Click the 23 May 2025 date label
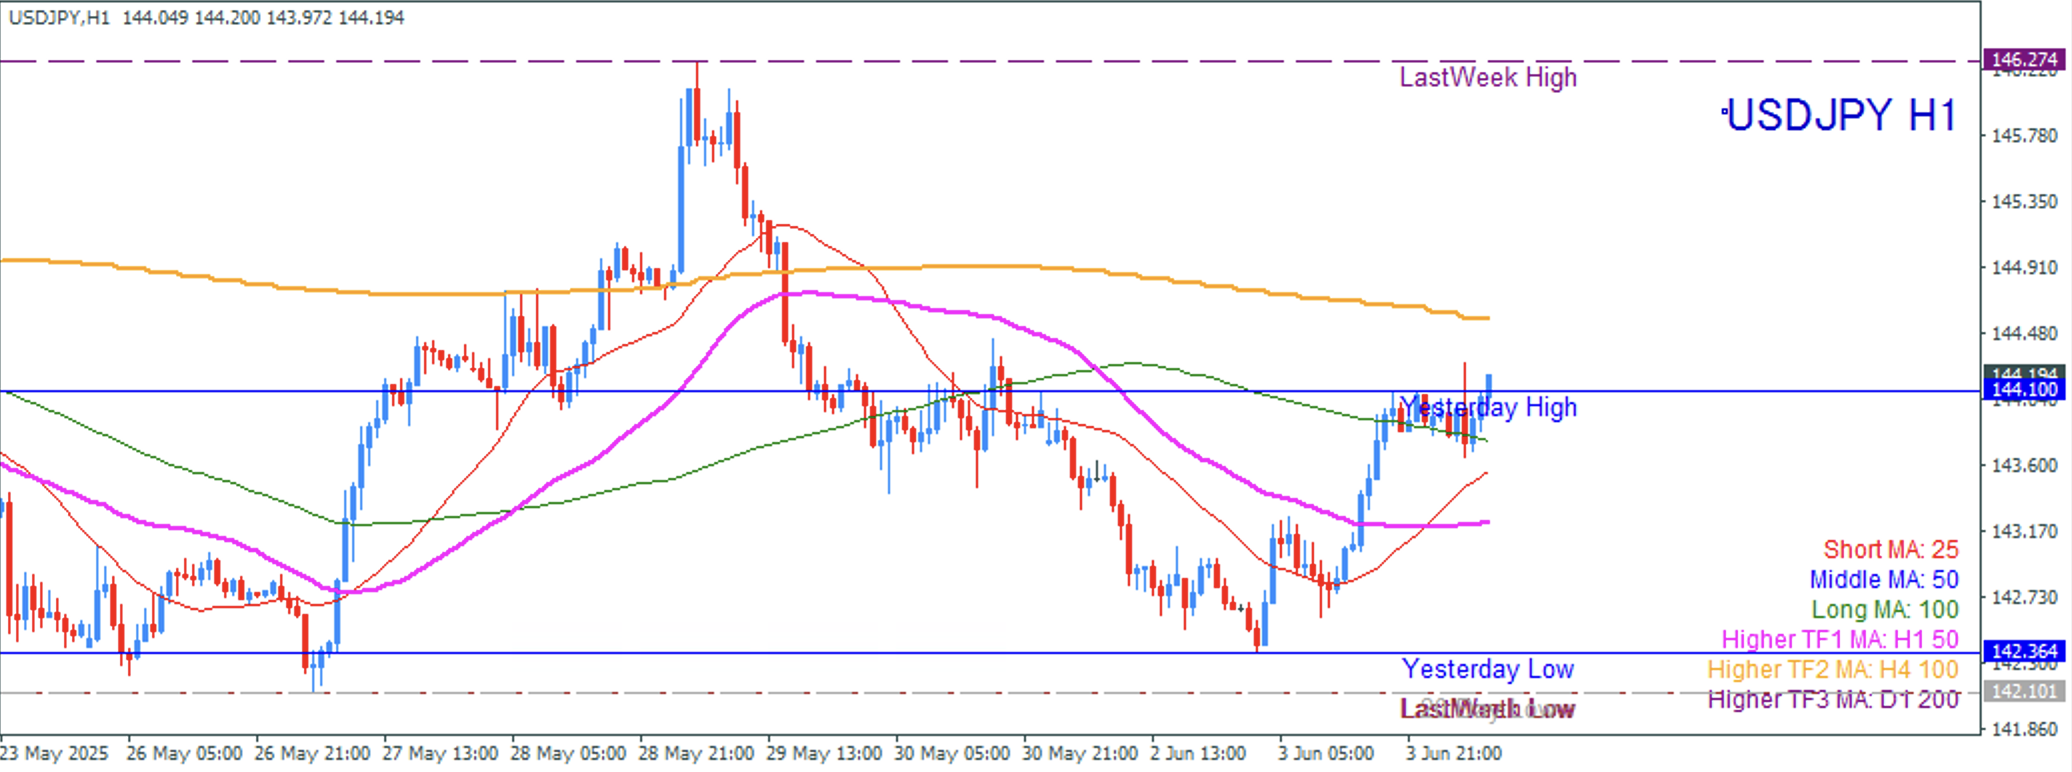The image size is (2072, 772). point(54,753)
